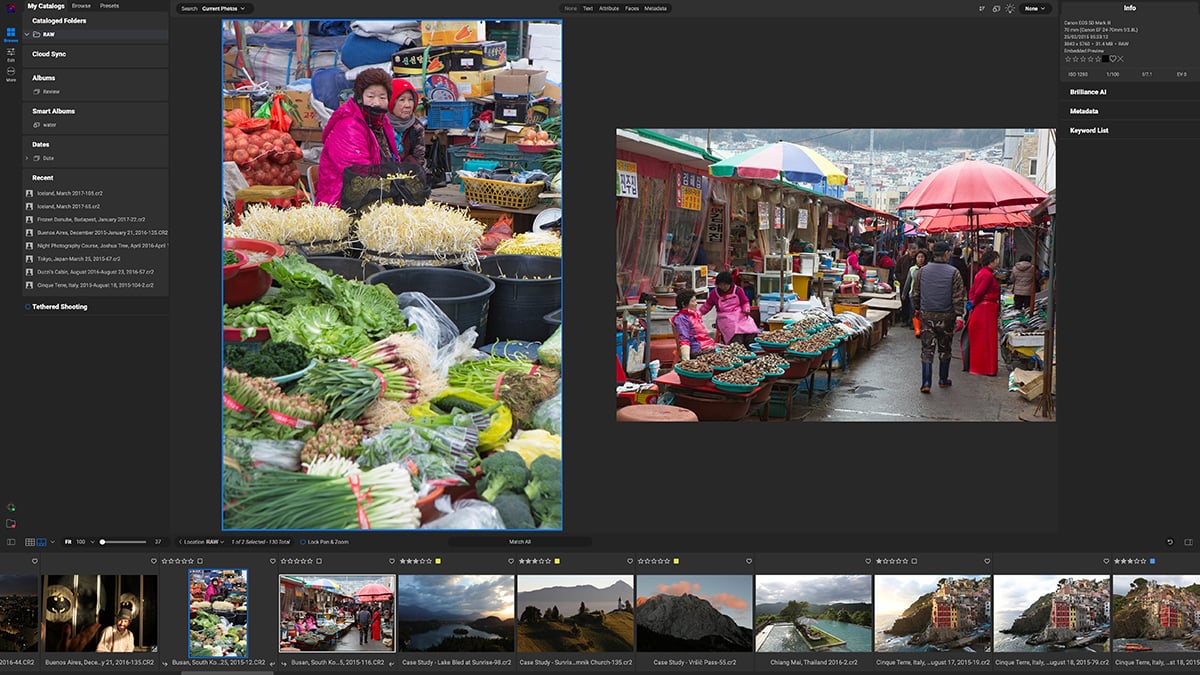
Task: Enable Lock Pan & Zoom checkbox
Action: click(303, 542)
